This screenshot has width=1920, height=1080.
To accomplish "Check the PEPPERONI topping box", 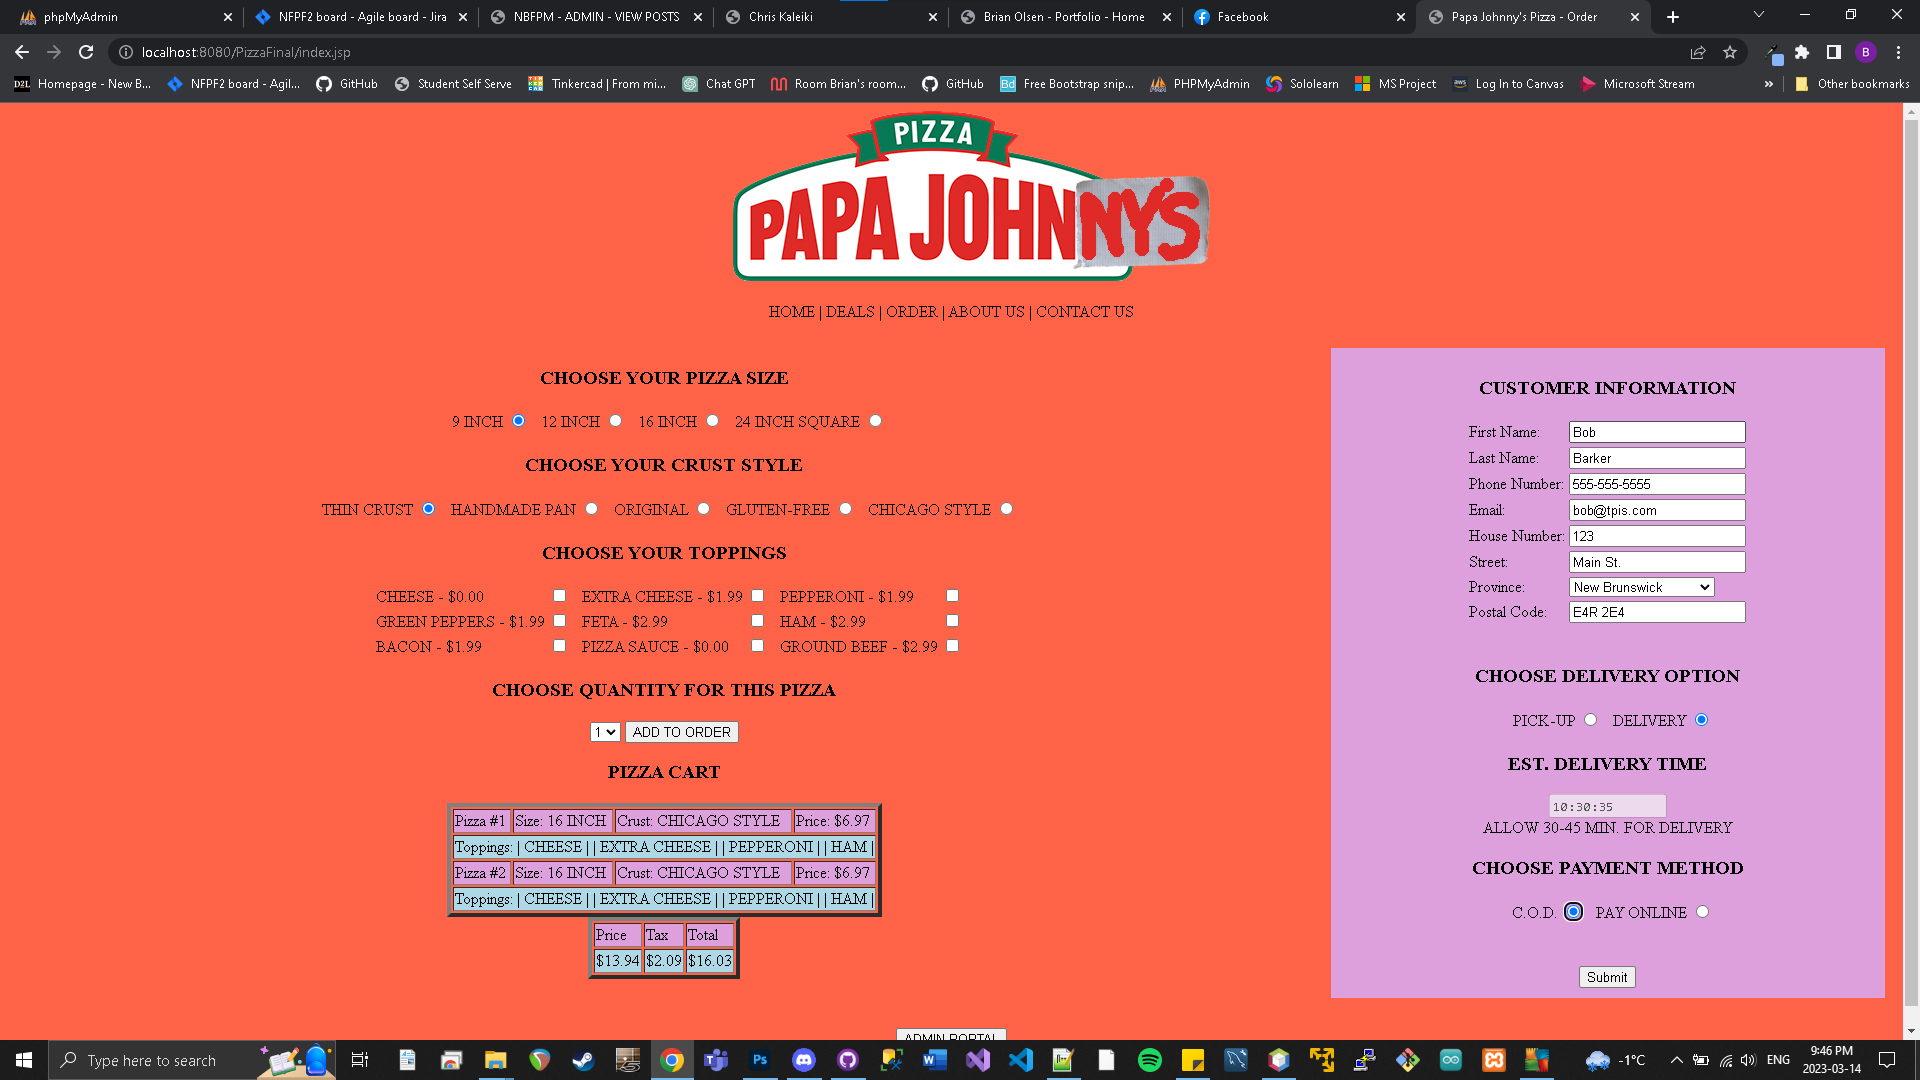I will pos(952,596).
